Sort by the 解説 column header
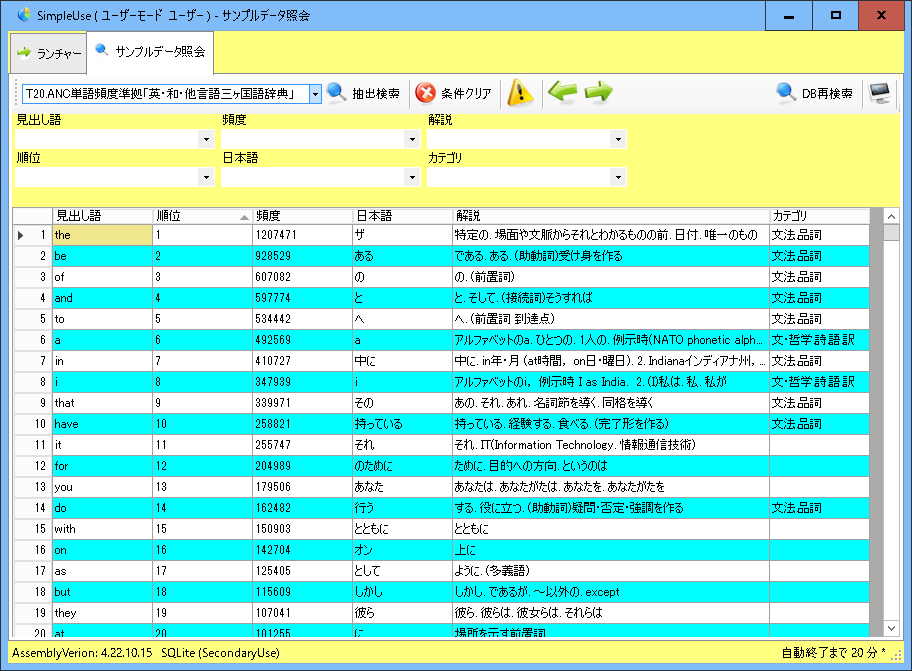Viewport: 912px width, 671px height. tap(611, 216)
